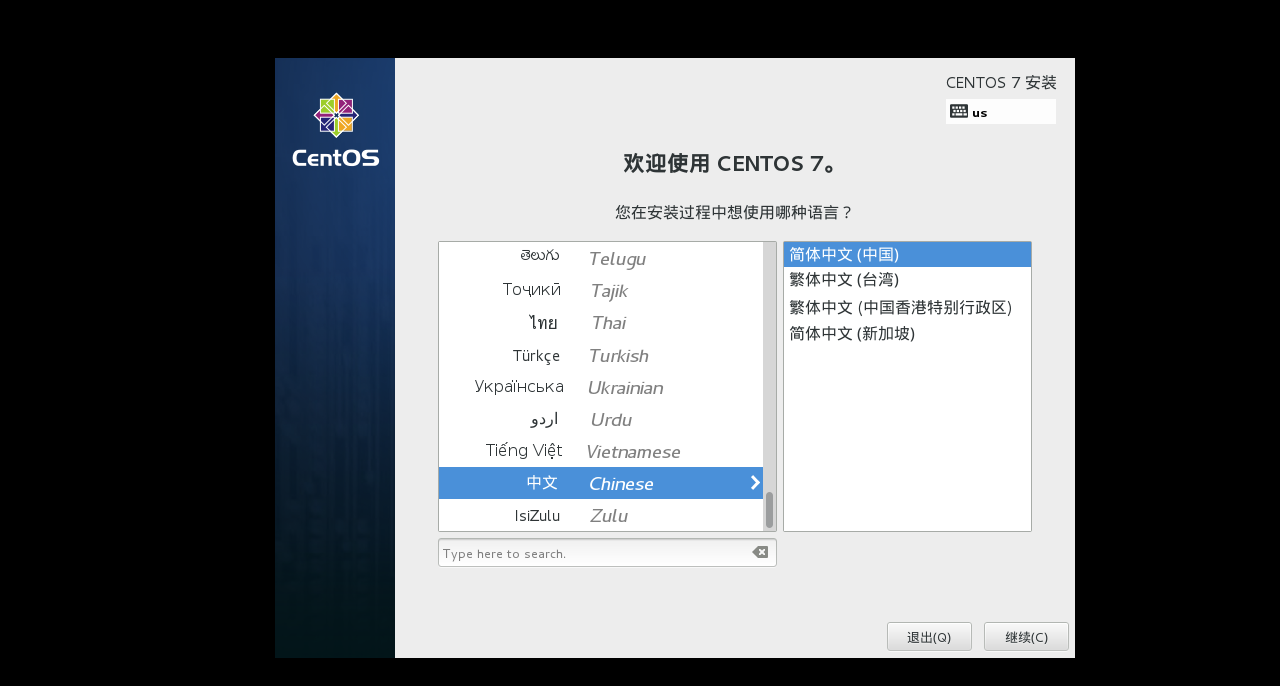Viewport: 1280px width, 686px height.
Task: Select Tajik language
Action: point(601,290)
